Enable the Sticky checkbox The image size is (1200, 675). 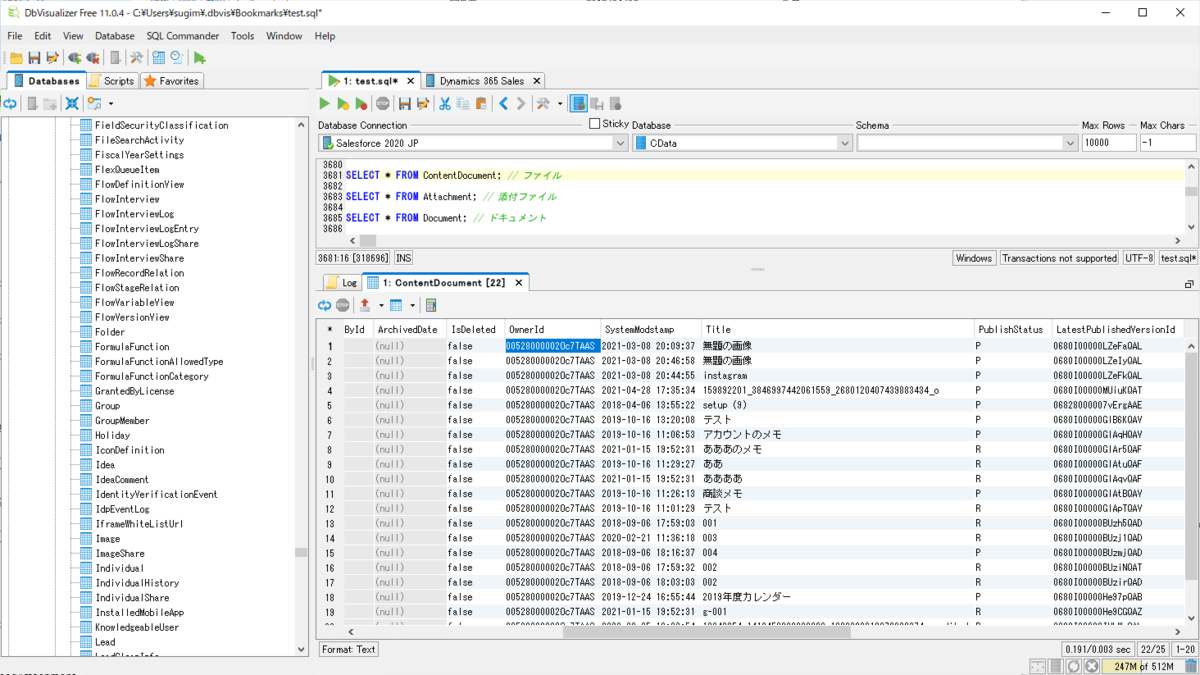(595, 124)
